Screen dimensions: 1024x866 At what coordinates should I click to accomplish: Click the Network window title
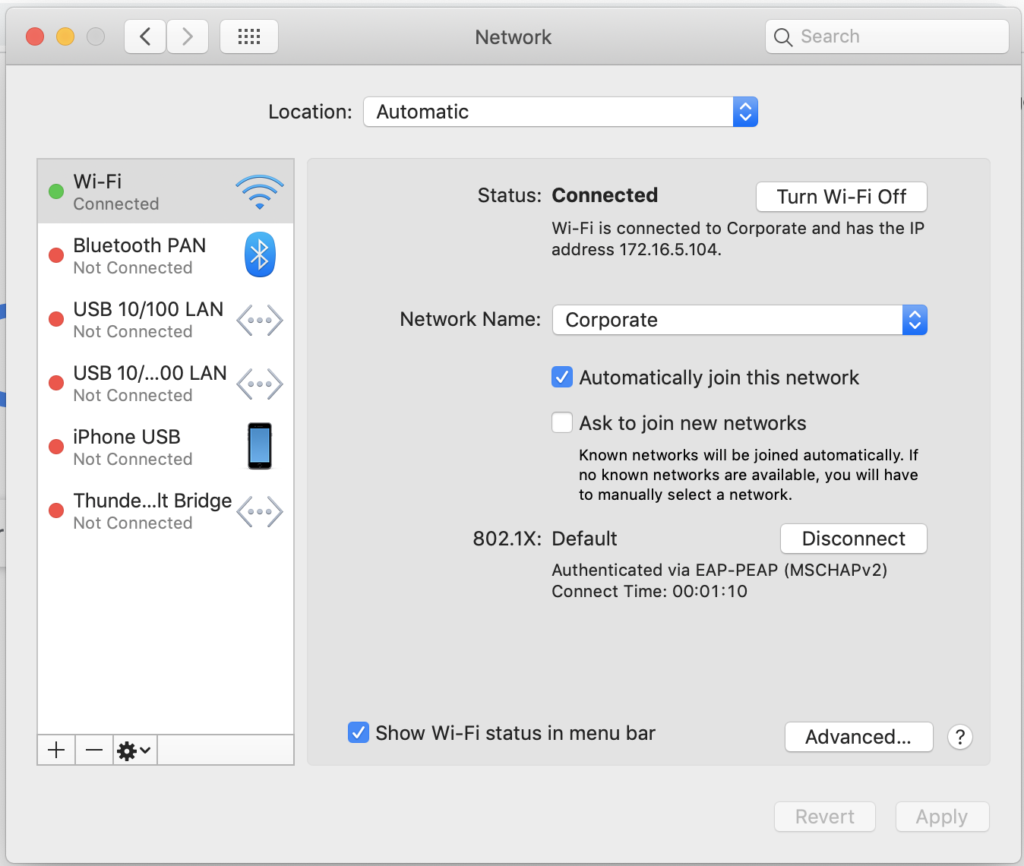(513, 37)
